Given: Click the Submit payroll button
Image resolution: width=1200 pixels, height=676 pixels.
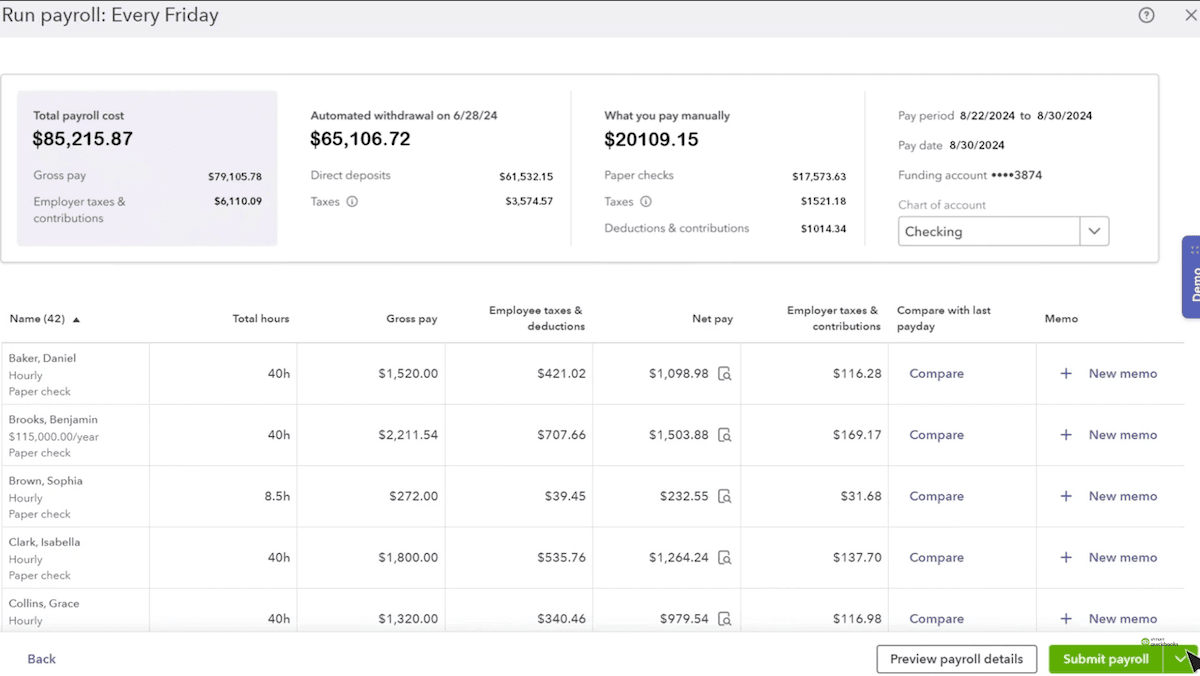Looking at the screenshot, I should click(1105, 659).
